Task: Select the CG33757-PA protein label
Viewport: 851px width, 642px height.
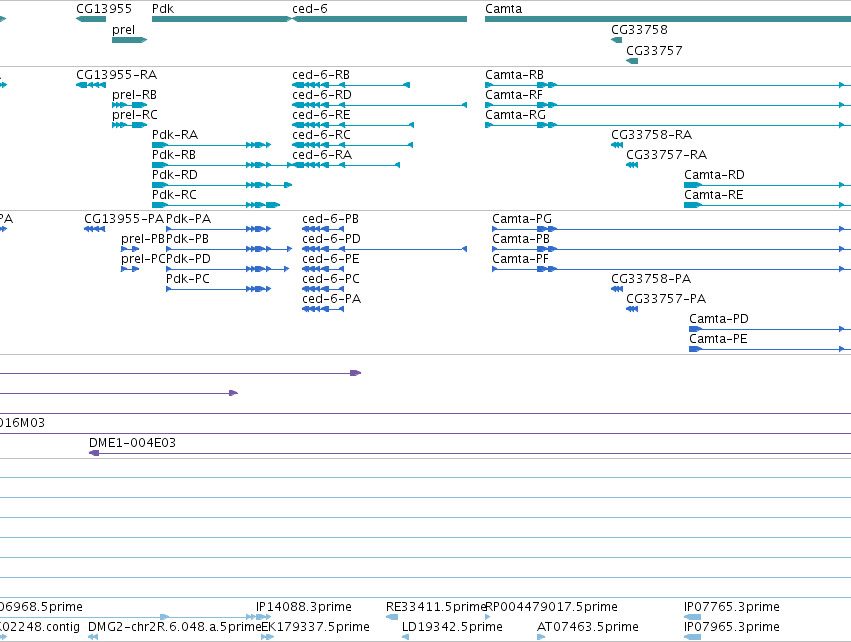Action: pyautogui.click(x=666, y=299)
